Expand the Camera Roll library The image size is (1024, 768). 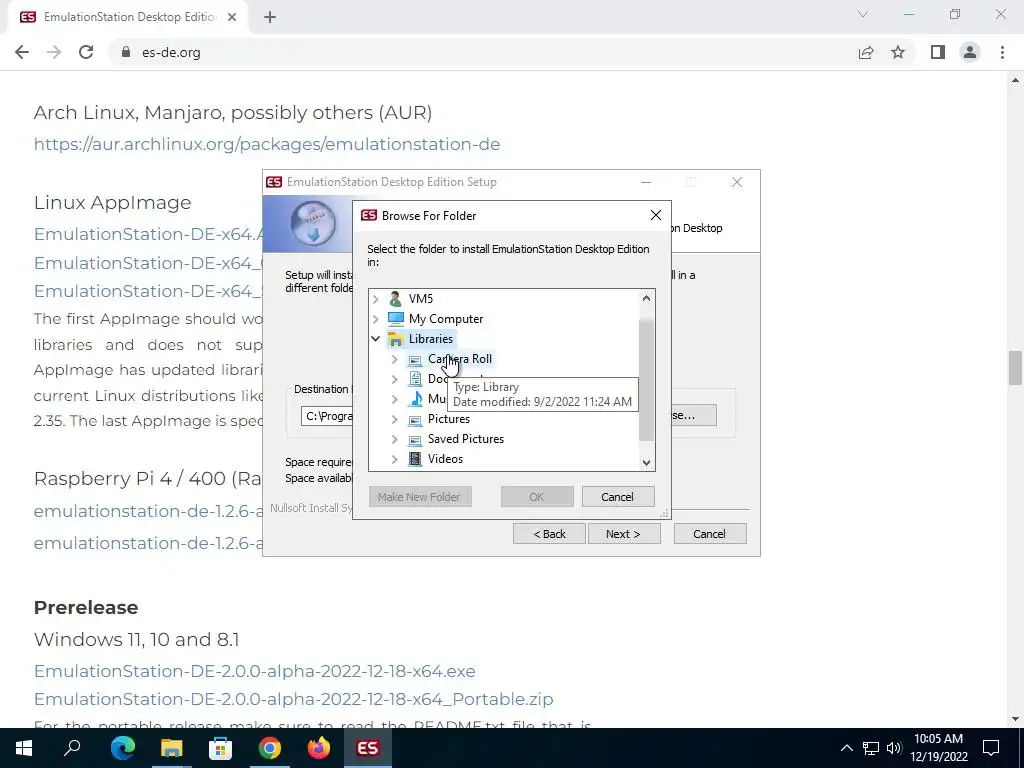(x=394, y=359)
